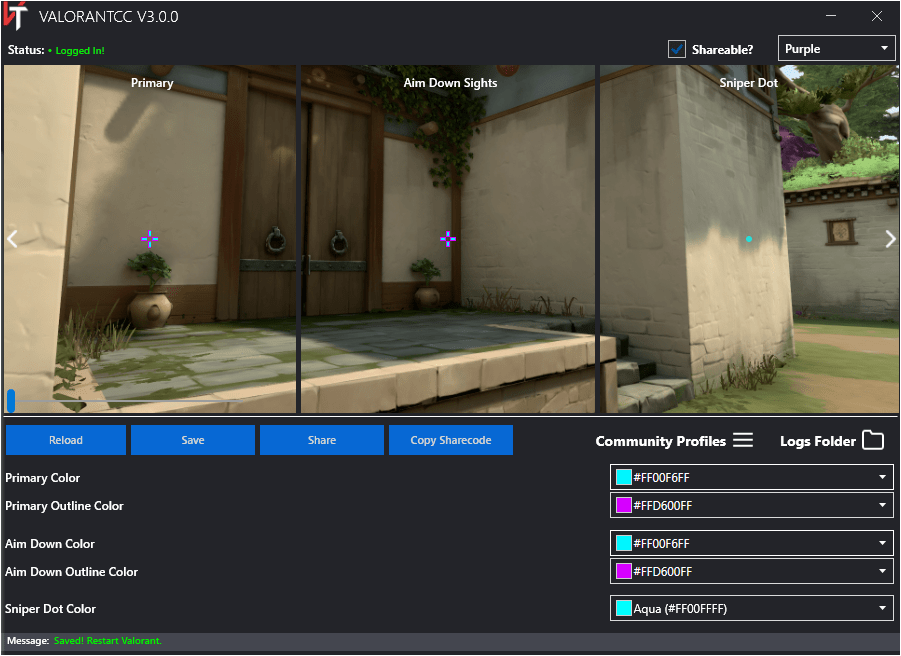The image size is (901, 656).
Task: Click the Sniper Dot Color label
Action: tap(51, 608)
